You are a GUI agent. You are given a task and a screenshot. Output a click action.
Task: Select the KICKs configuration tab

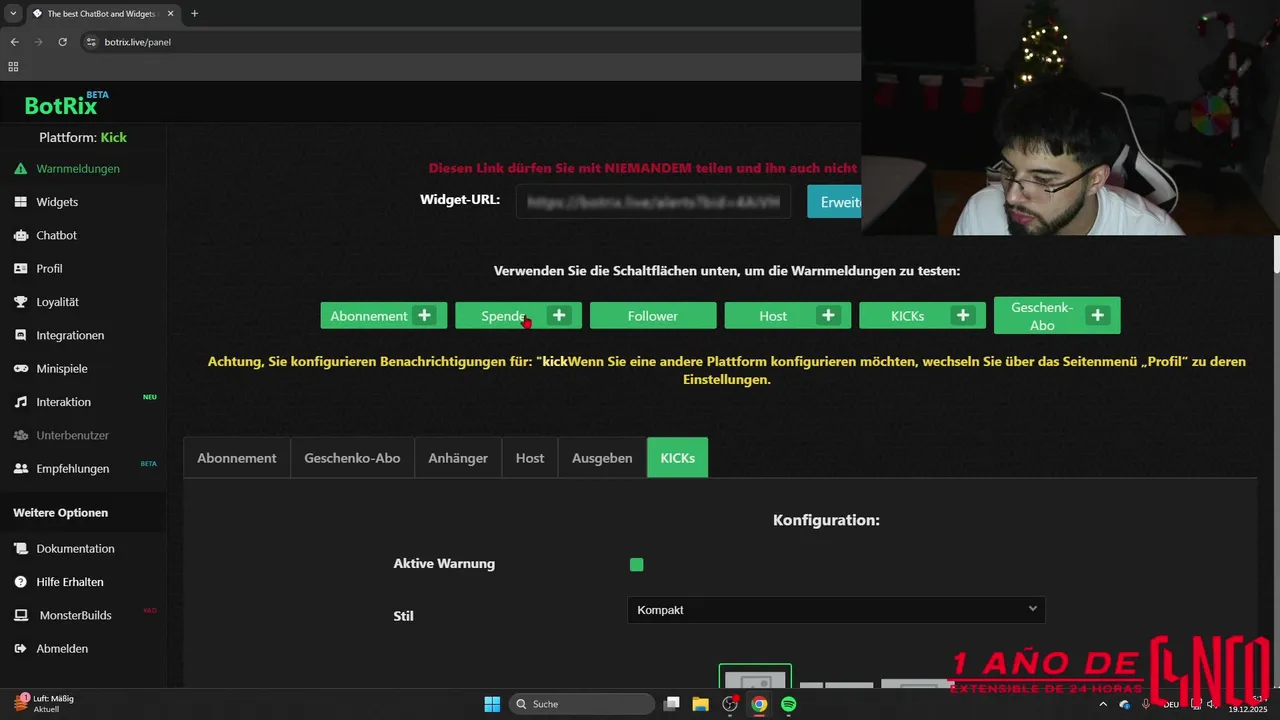point(677,457)
